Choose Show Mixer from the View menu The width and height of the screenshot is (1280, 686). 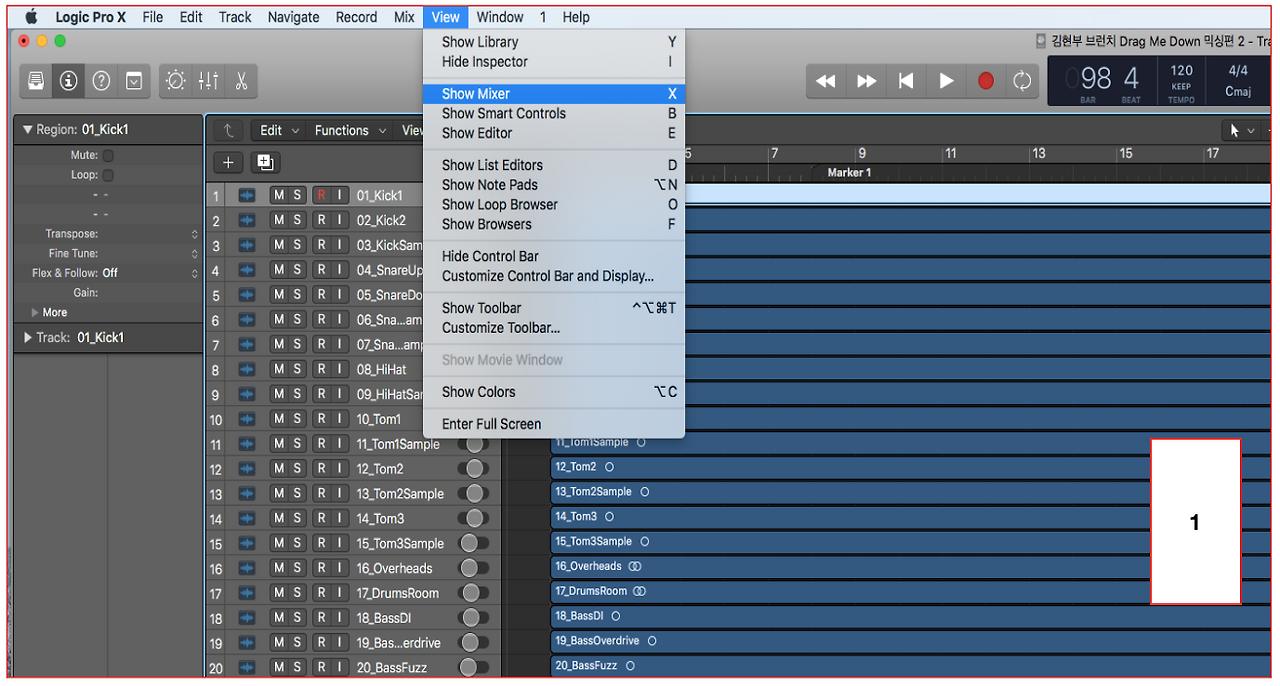pos(554,94)
